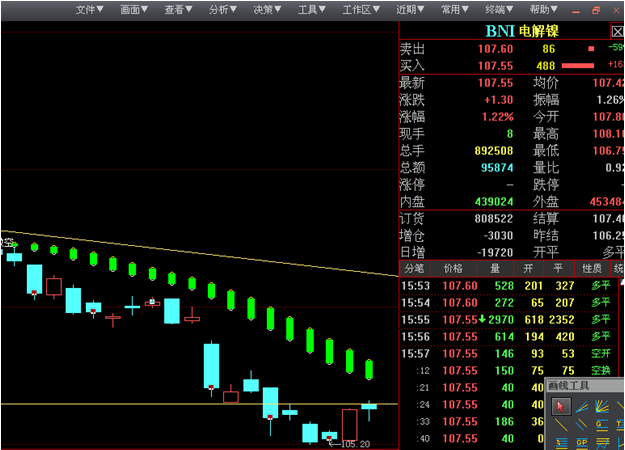Click the descending yellow trend line on chart
The height and width of the screenshot is (450, 625).
[199, 253]
